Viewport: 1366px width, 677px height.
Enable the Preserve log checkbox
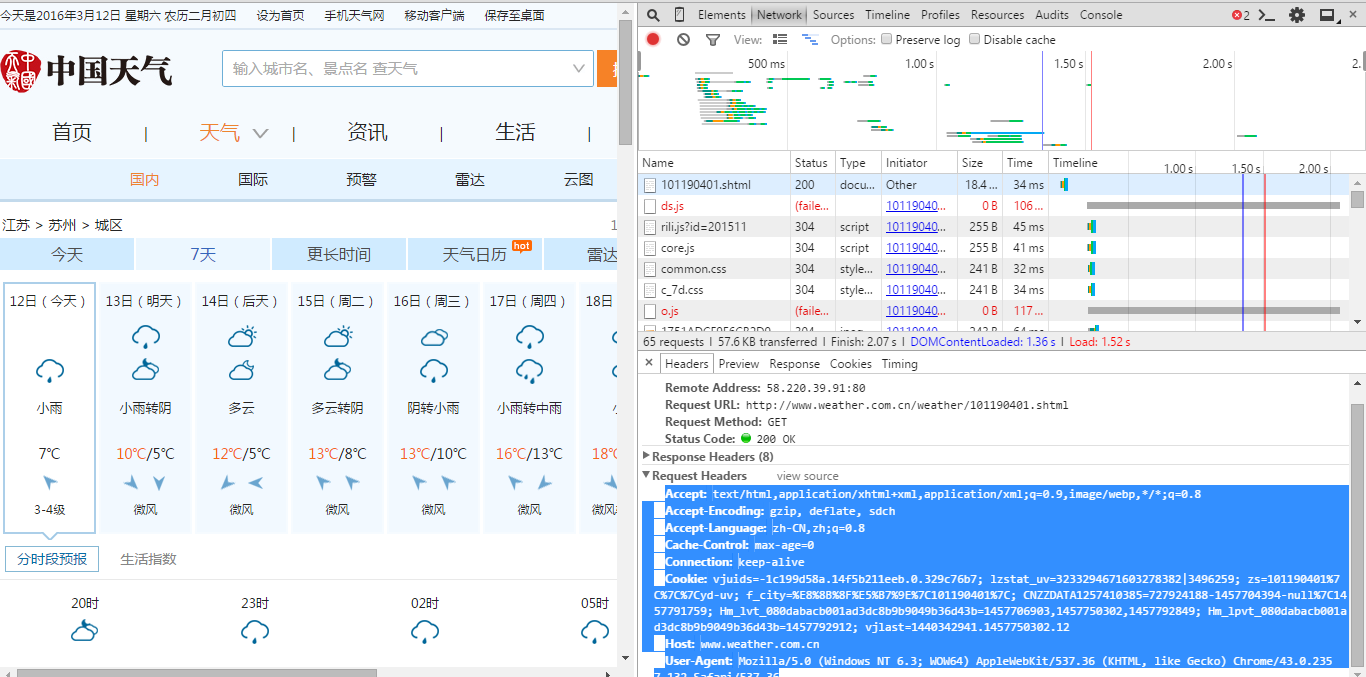(886, 40)
